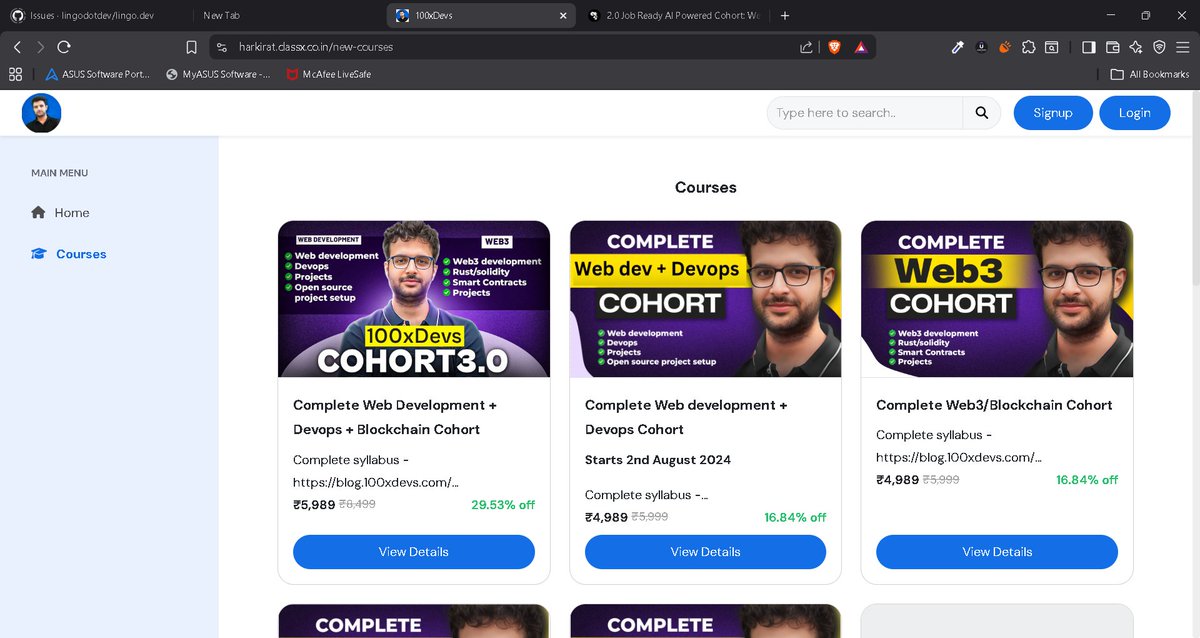Activate the color picker eyedropper extension
Viewport: 1200px width, 638px height.
957,47
